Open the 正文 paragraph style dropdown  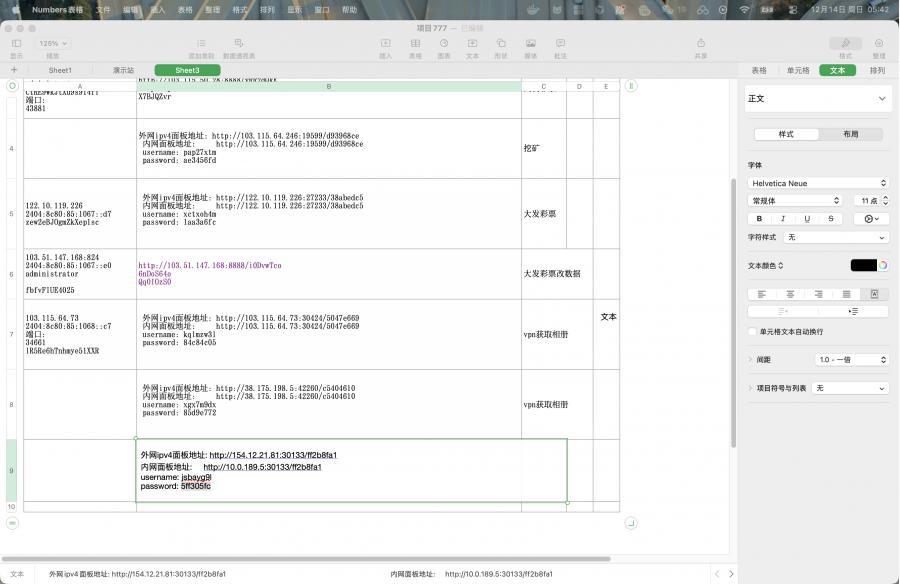tap(817, 99)
